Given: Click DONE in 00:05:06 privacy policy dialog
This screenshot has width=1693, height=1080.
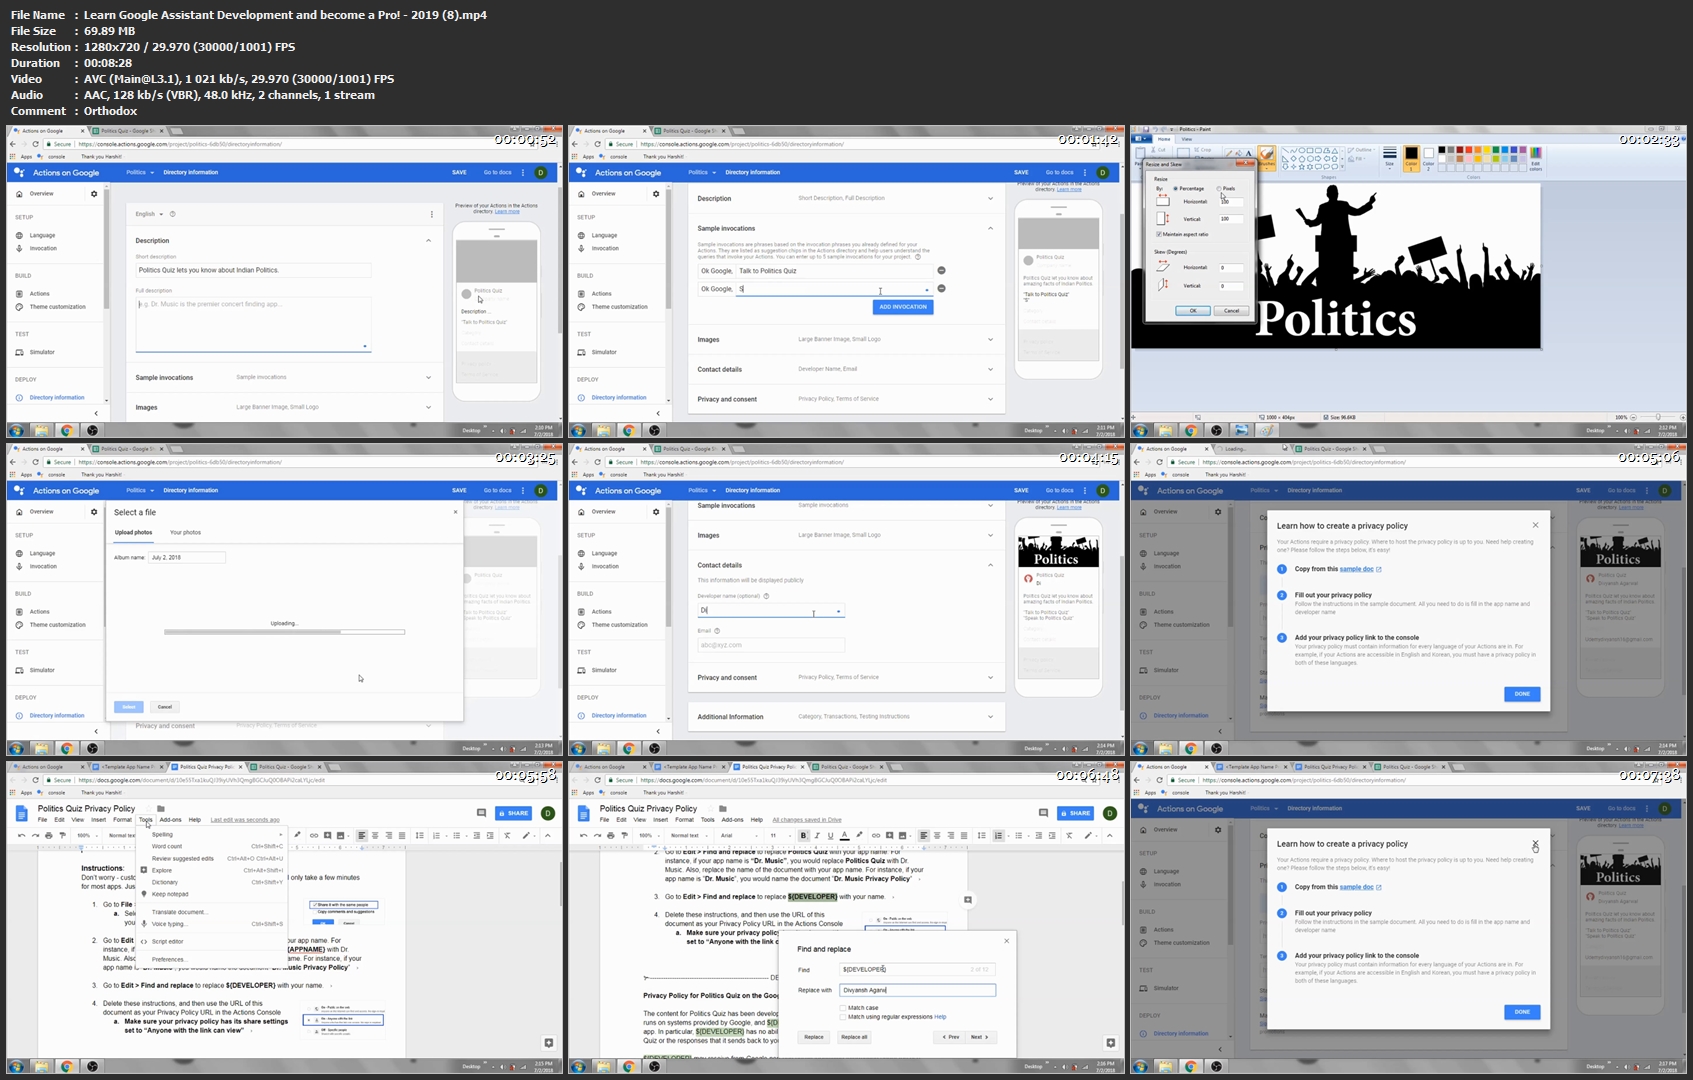Looking at the screenshot, I should [x=1522, y=694].
